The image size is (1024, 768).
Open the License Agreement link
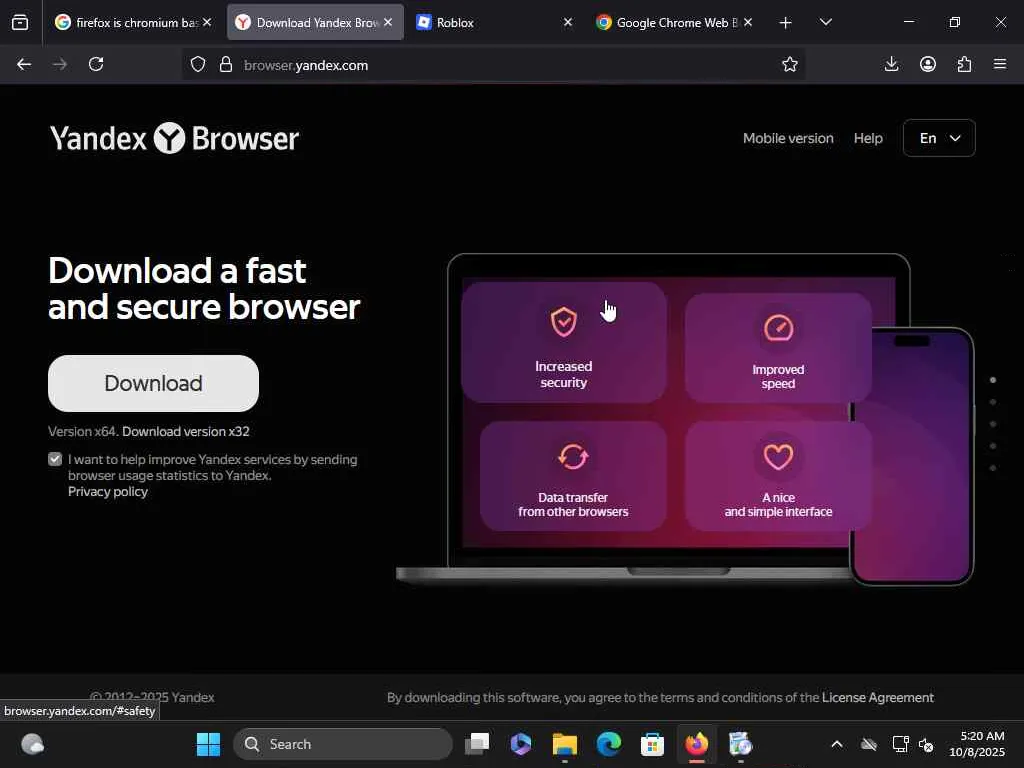pyautogui.click(x=878, y=697)
